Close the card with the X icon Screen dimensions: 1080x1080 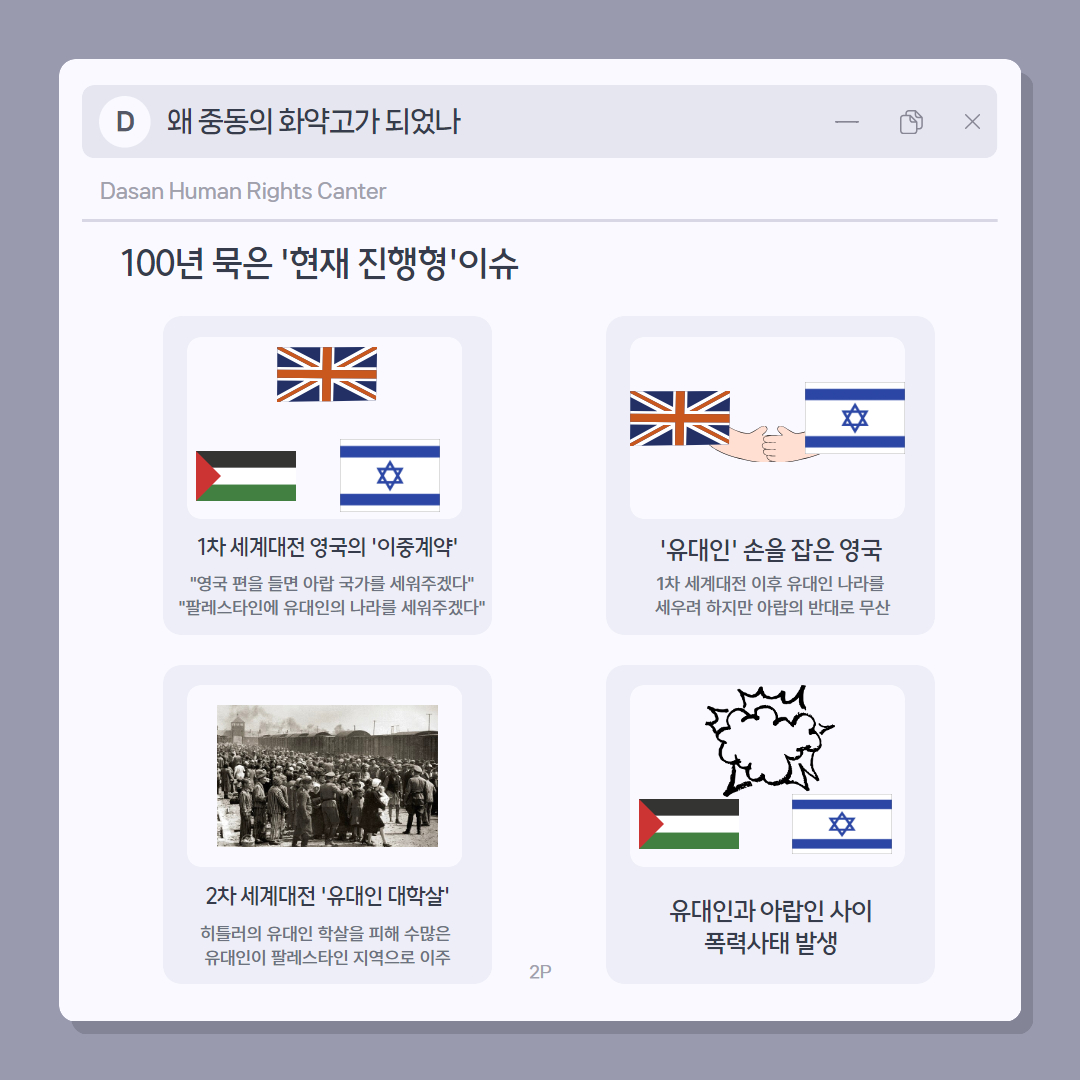(x=972, y=122)
